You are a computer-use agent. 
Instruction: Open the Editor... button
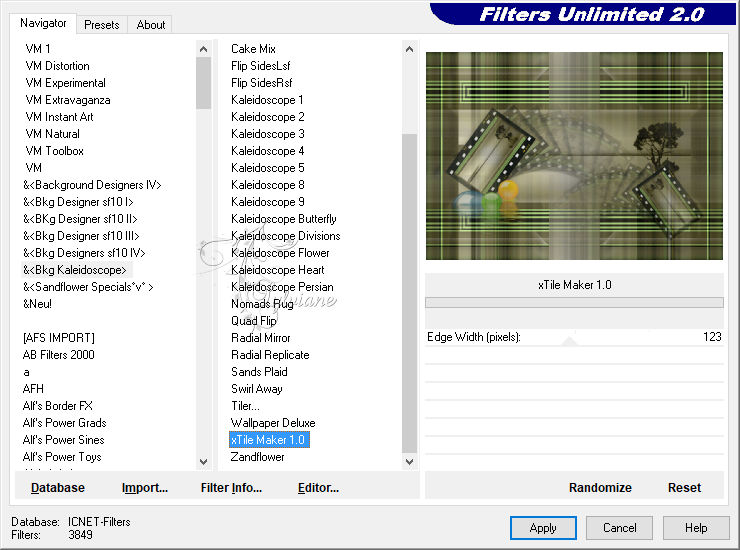point(318,488)
